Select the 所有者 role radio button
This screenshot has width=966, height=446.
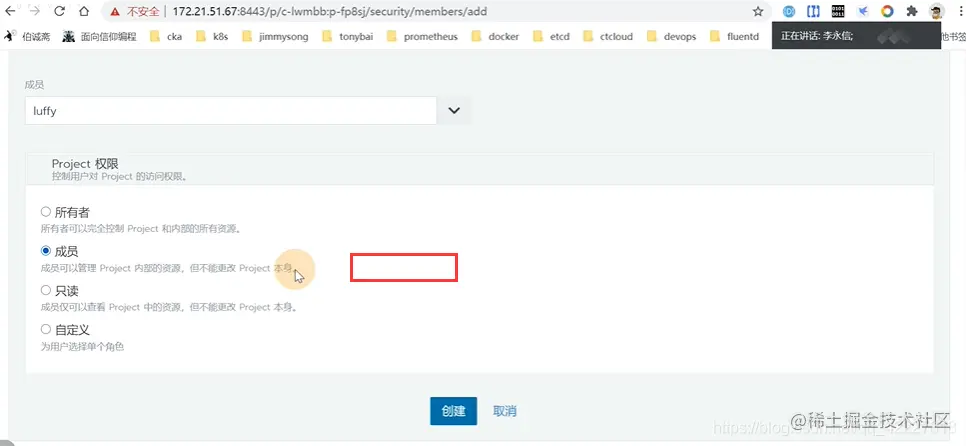click(x=46, y=212)
